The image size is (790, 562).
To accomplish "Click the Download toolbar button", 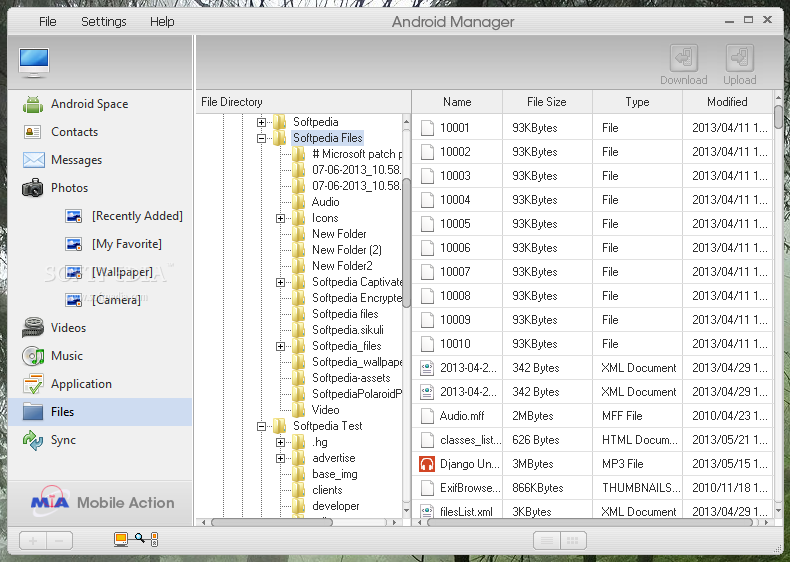I will [x=684, y=65].
